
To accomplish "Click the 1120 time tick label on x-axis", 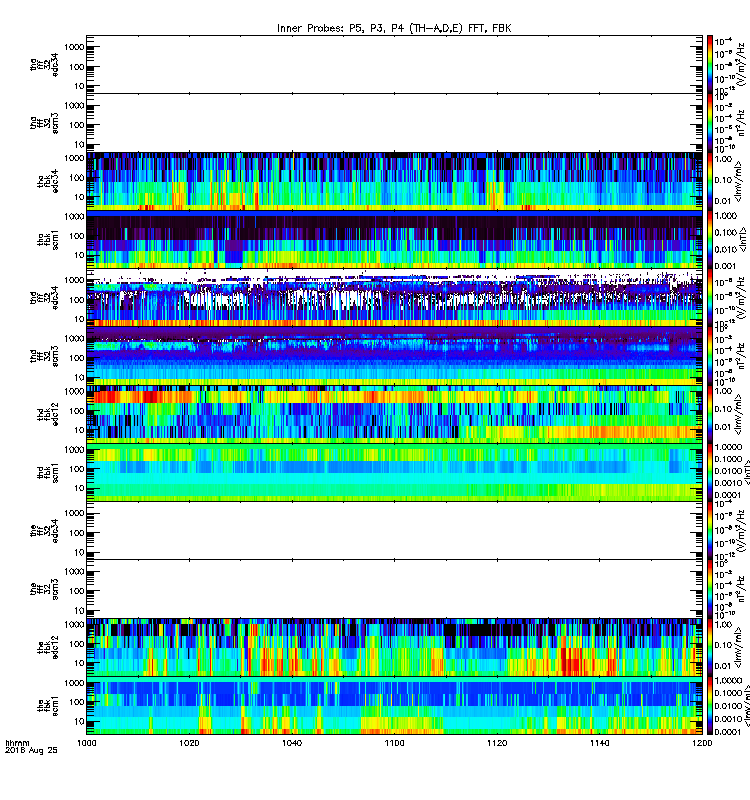I will click(x=497, y=743).
